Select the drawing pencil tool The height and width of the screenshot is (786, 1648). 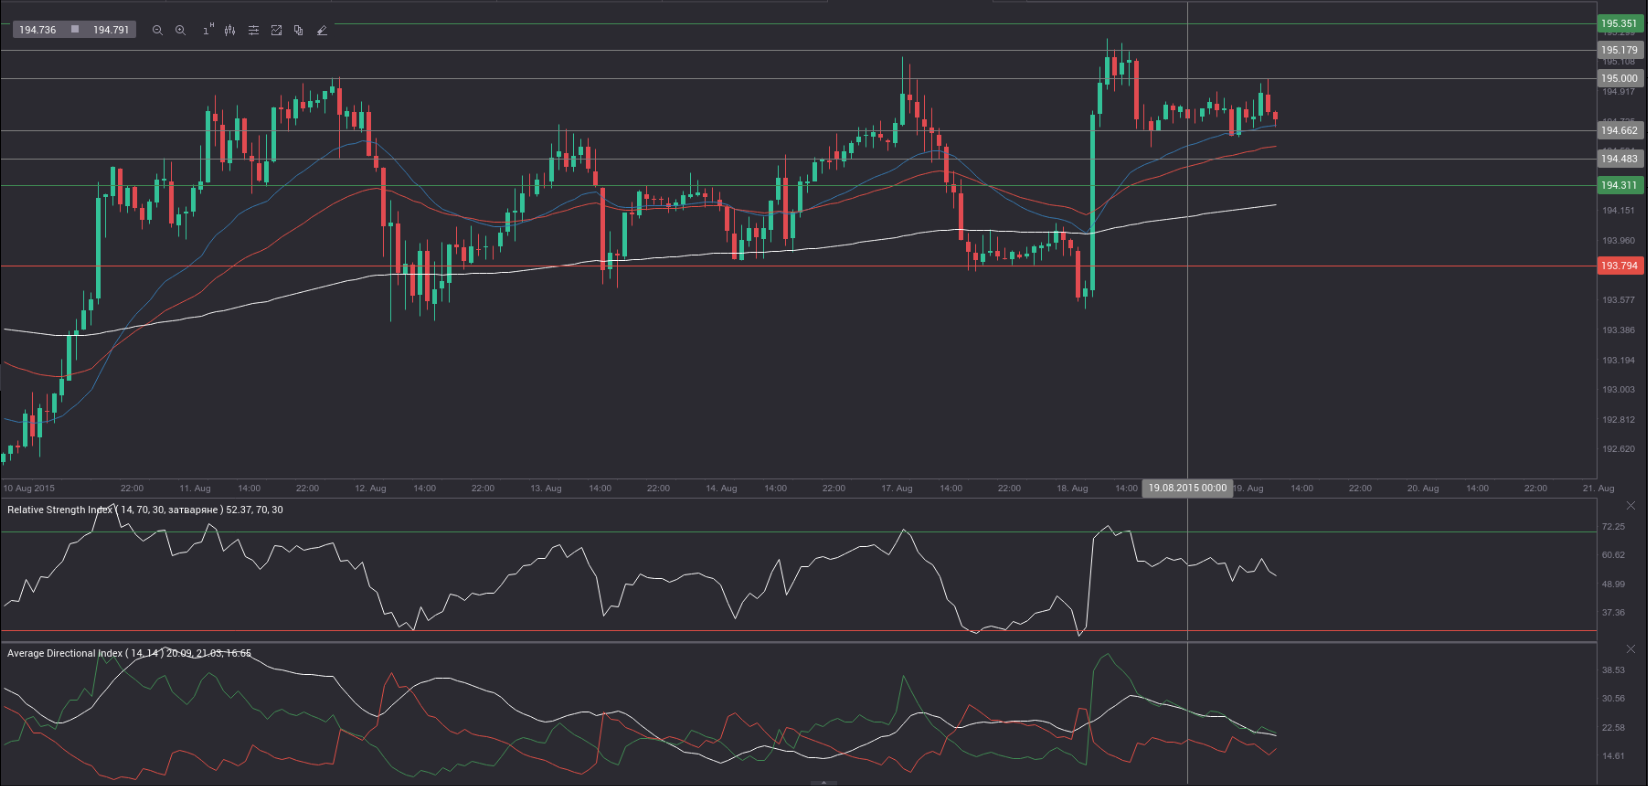coord(321,30)
